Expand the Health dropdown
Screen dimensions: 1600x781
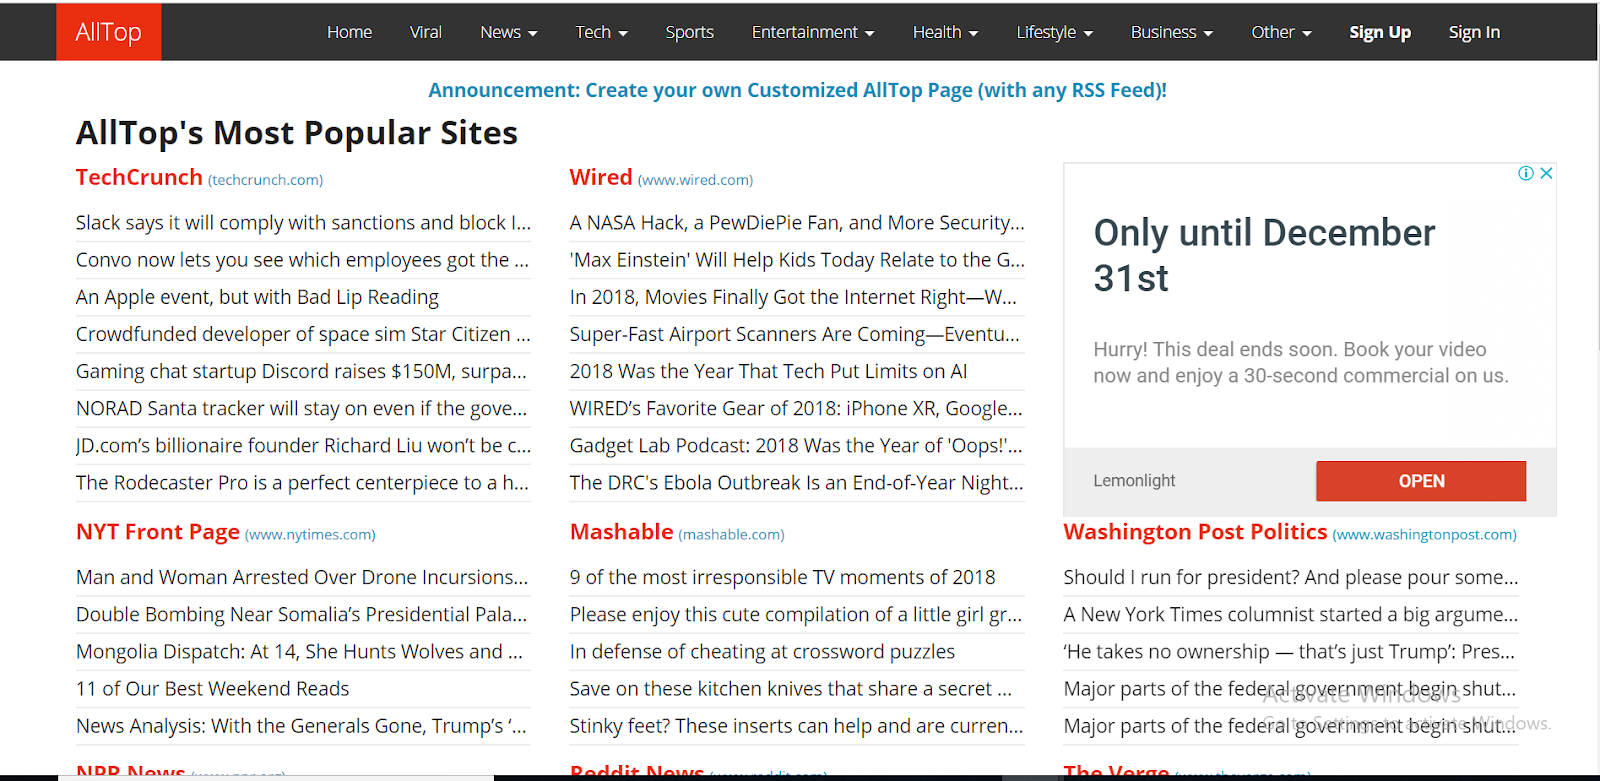(x=945, y=32)
